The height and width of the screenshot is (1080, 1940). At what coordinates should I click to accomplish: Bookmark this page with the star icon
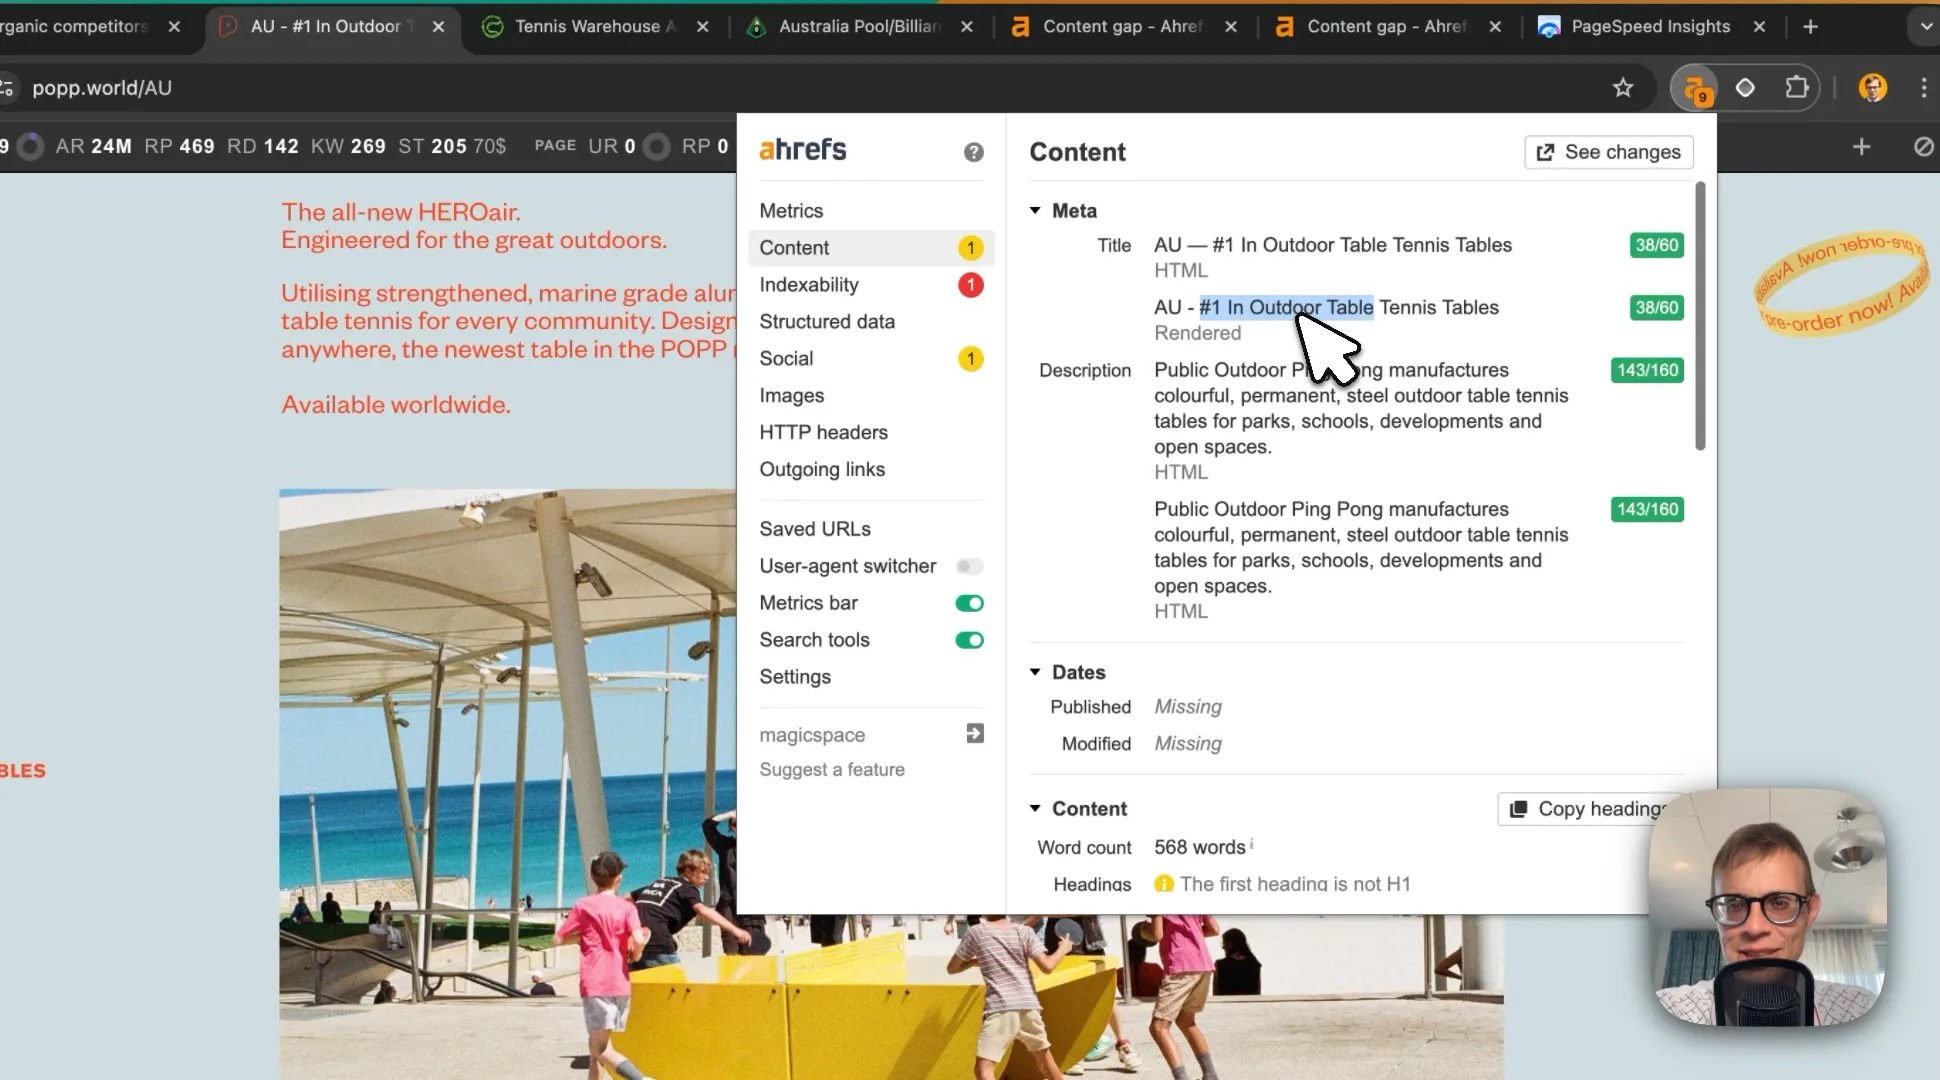pos(1623,88)
